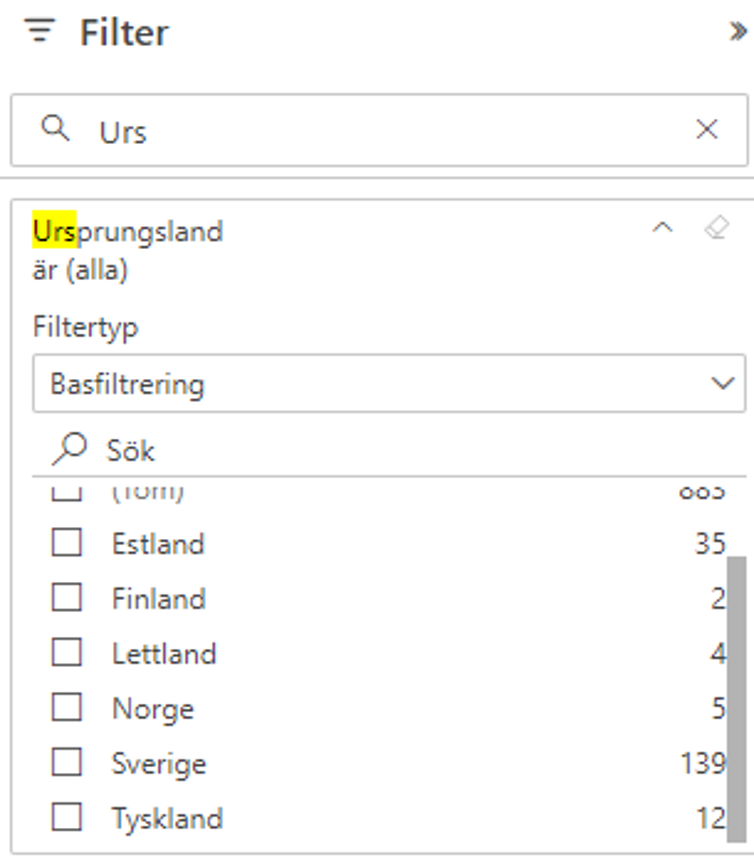Select the Norge checkbox
The width and height of the screenshot is (754, 862).
(x=67, y=707)
